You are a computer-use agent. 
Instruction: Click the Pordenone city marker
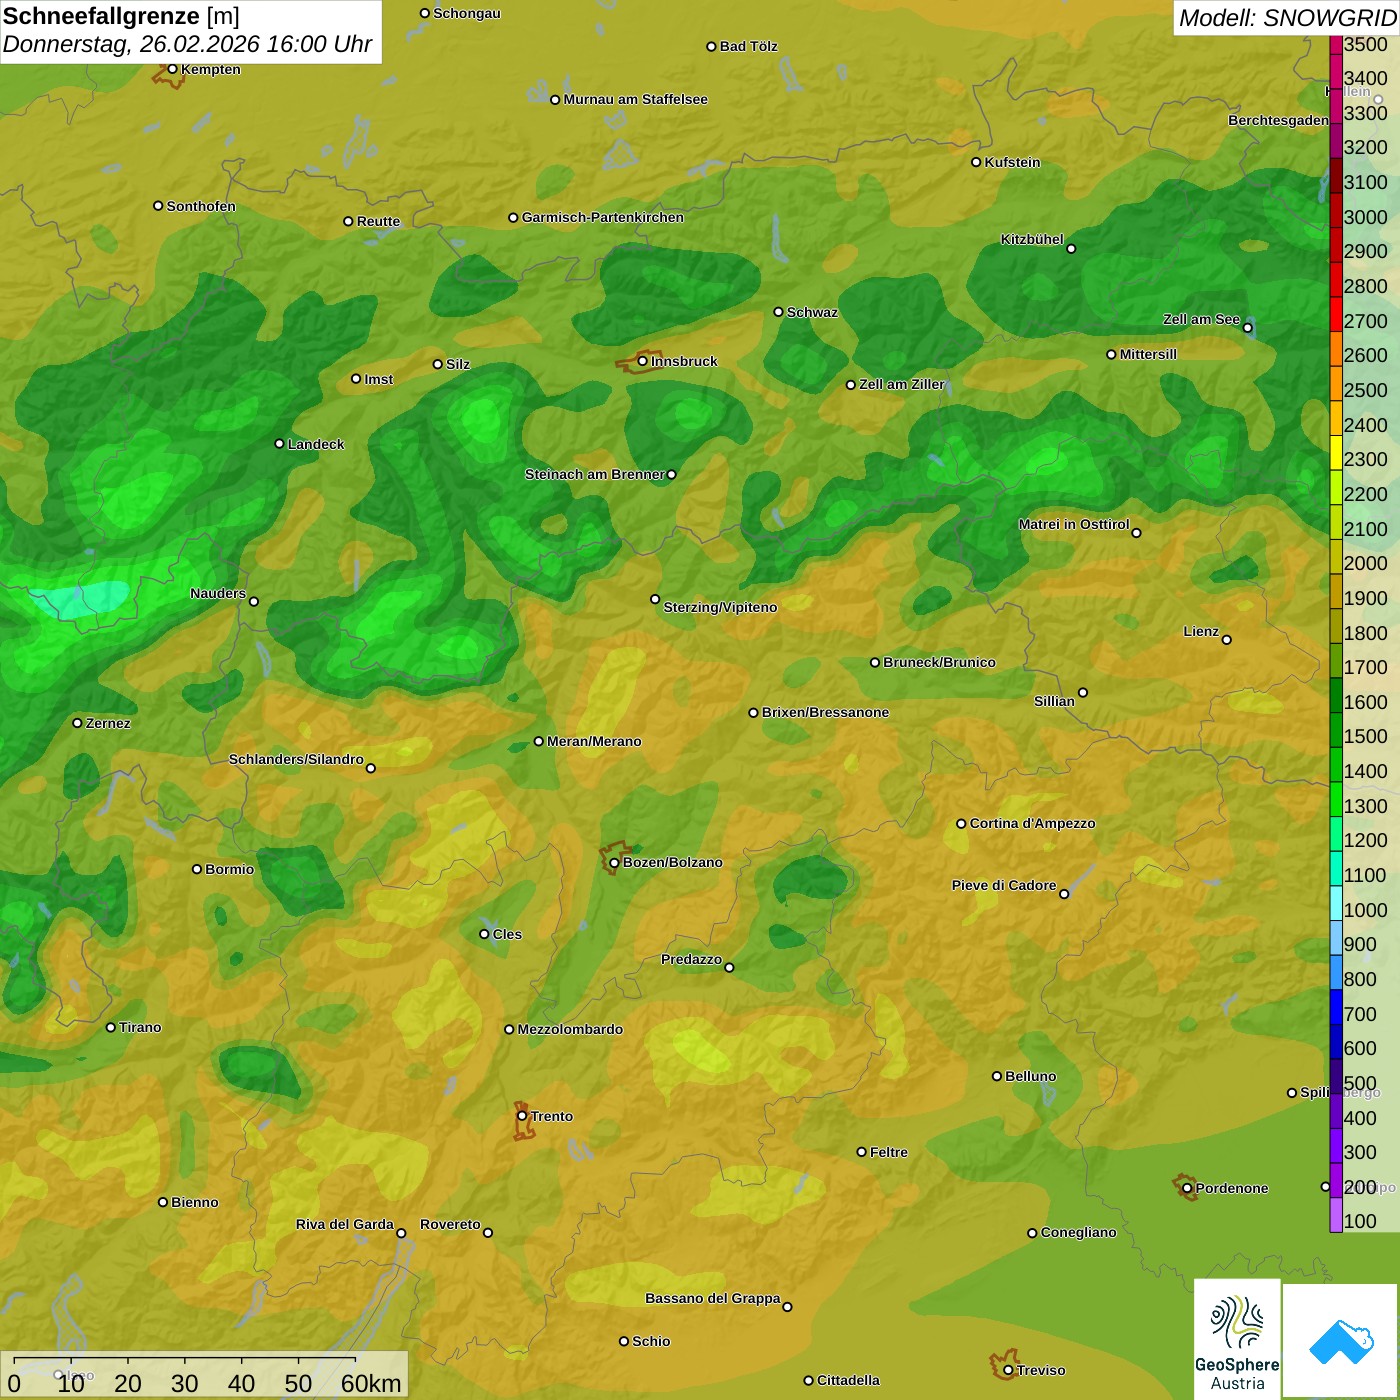[x=1187, y=1188]
